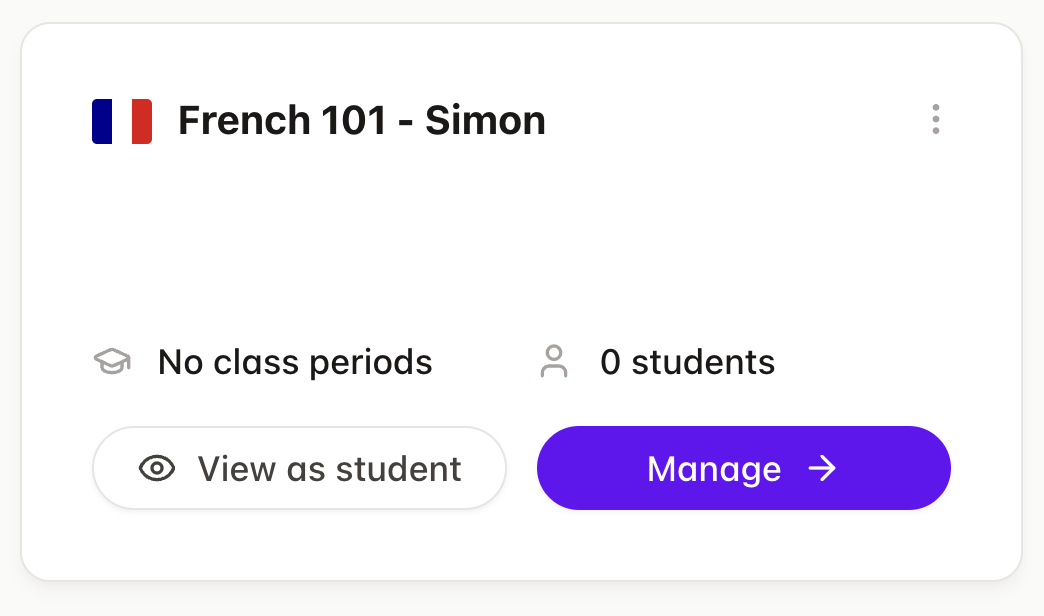This screenshot has height=616, width=1044.
Task: Open the three-dot class options menu
Action: click(x=935, y=119)
